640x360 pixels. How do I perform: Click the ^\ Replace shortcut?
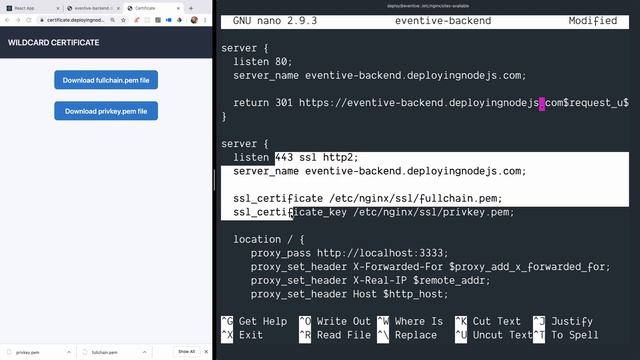point(407,335)
